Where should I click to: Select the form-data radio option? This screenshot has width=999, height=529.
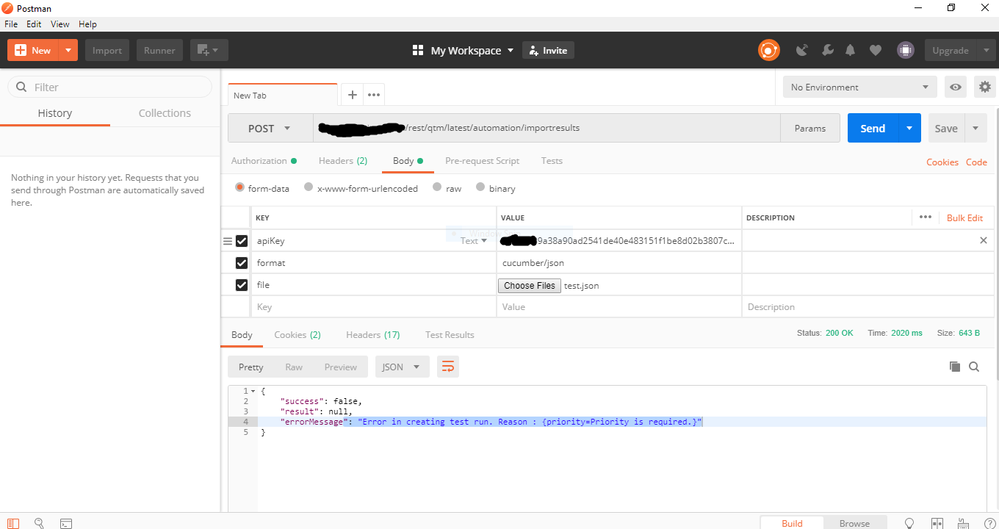tap(240, 187)
